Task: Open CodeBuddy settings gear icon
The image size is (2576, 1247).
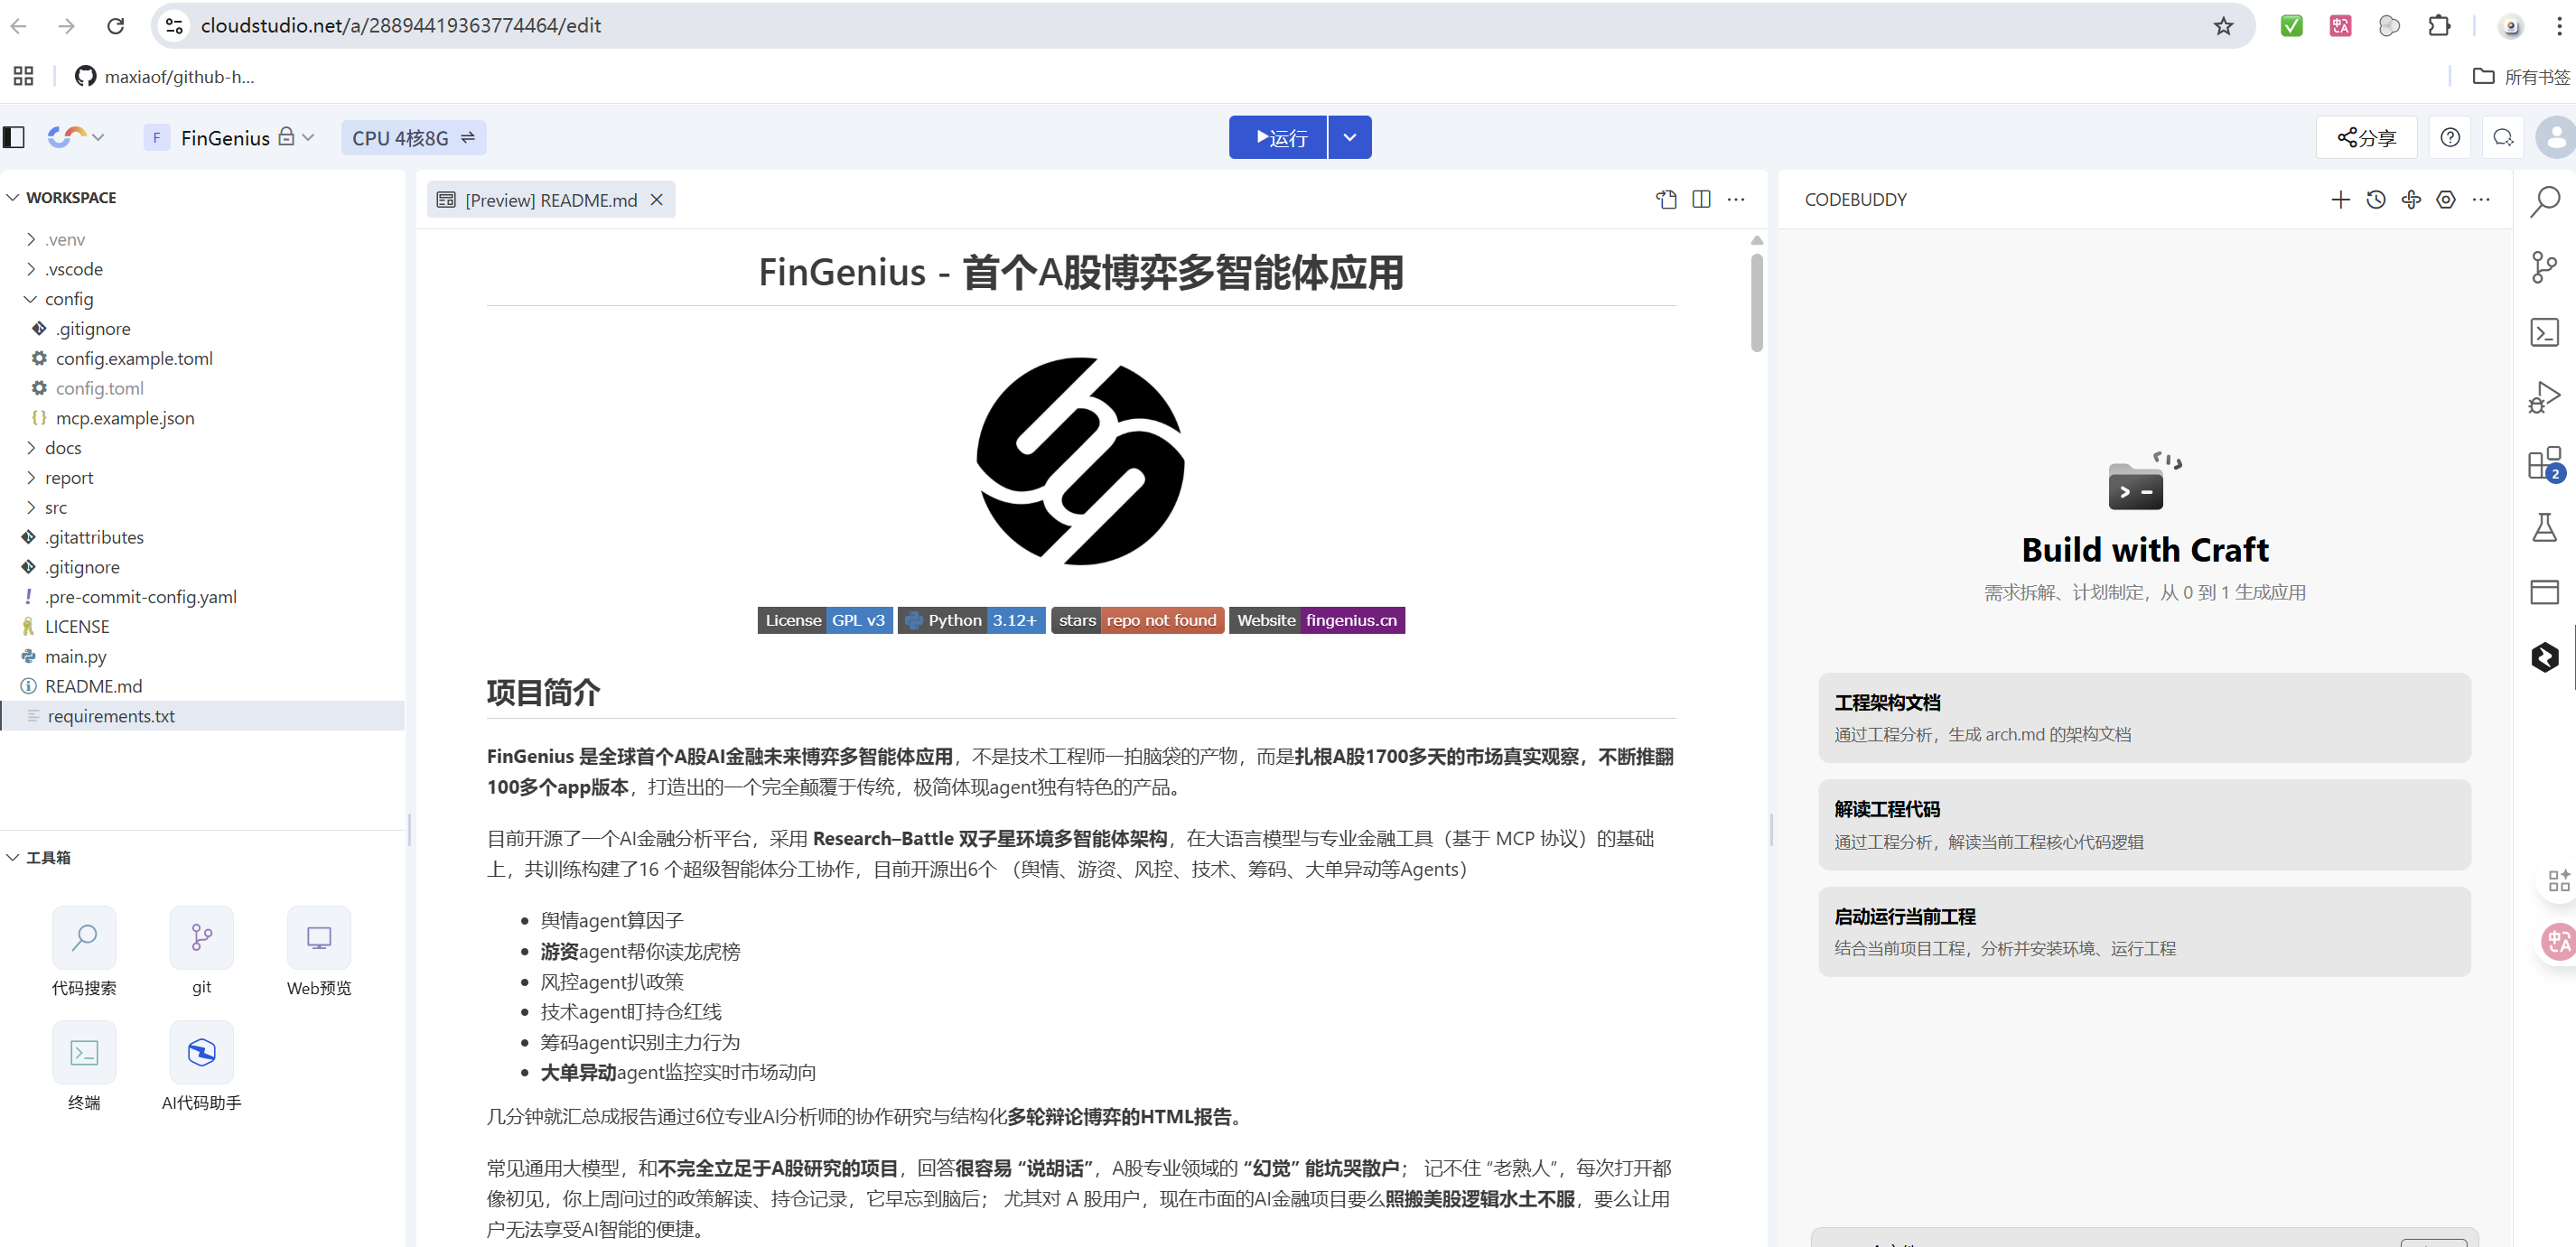Action: pyautogui.click(x=2446, y=200)
